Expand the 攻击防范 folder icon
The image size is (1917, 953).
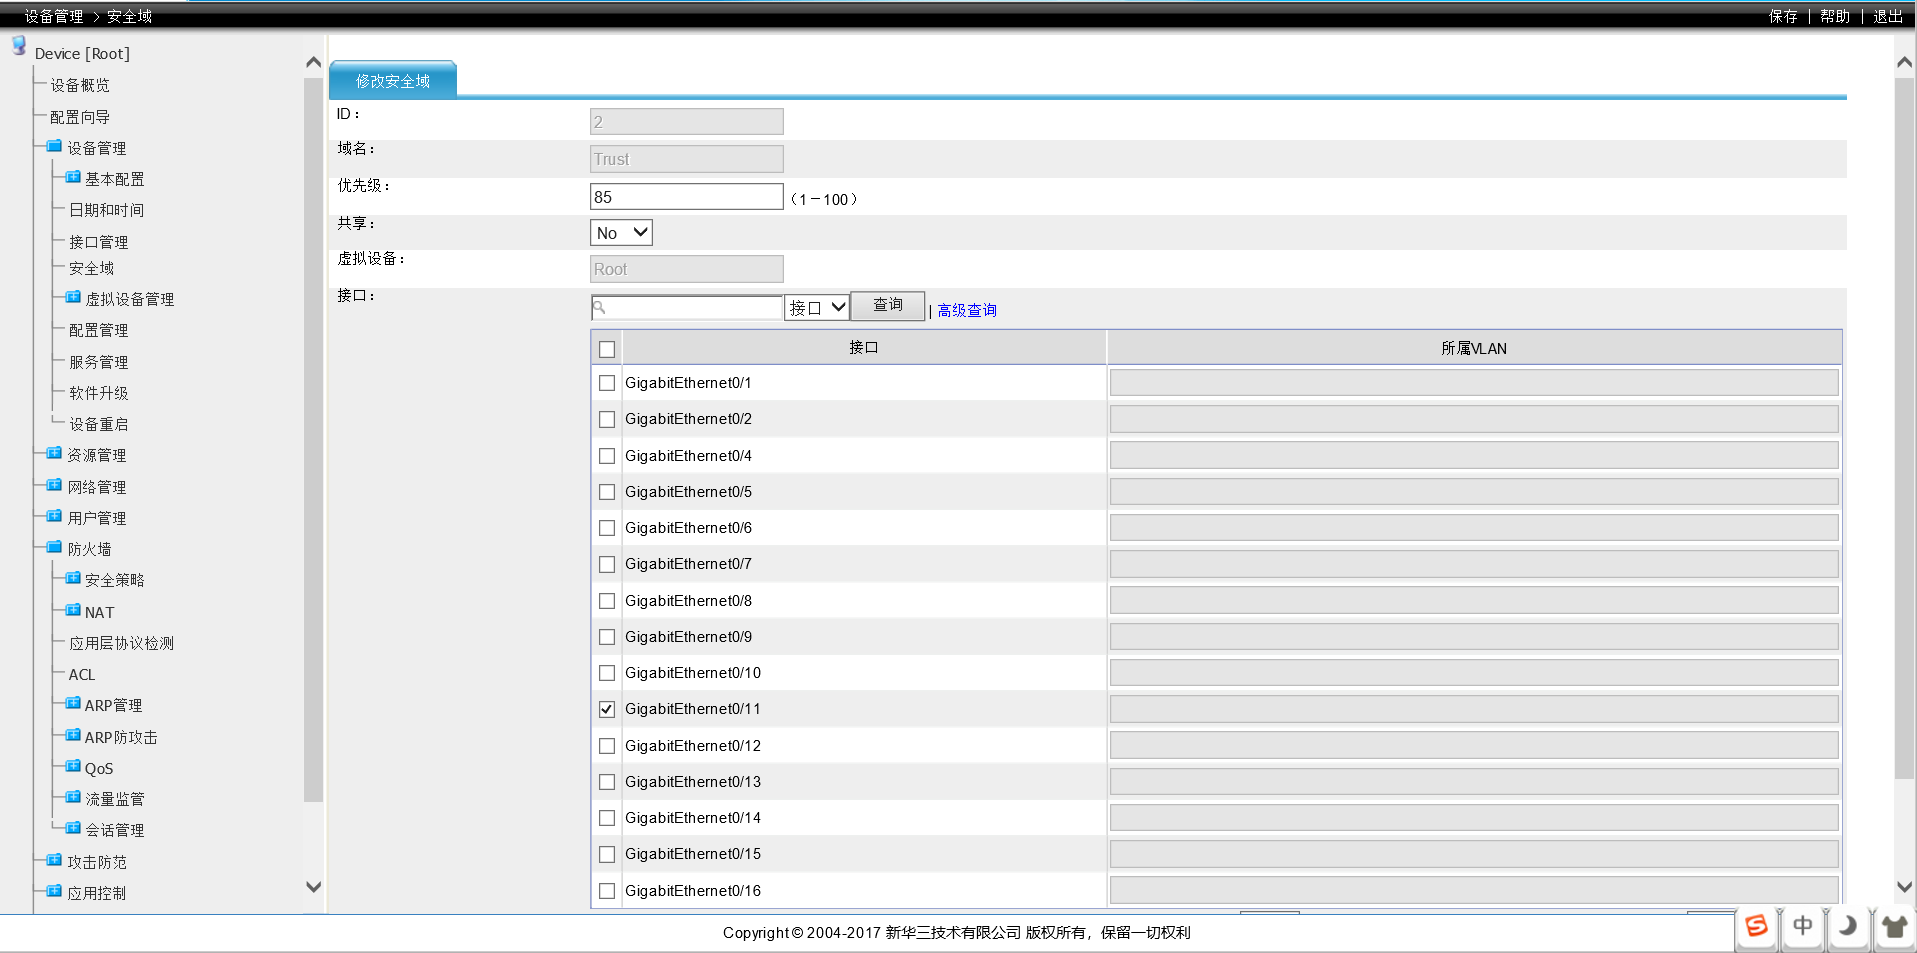point(55,860)
